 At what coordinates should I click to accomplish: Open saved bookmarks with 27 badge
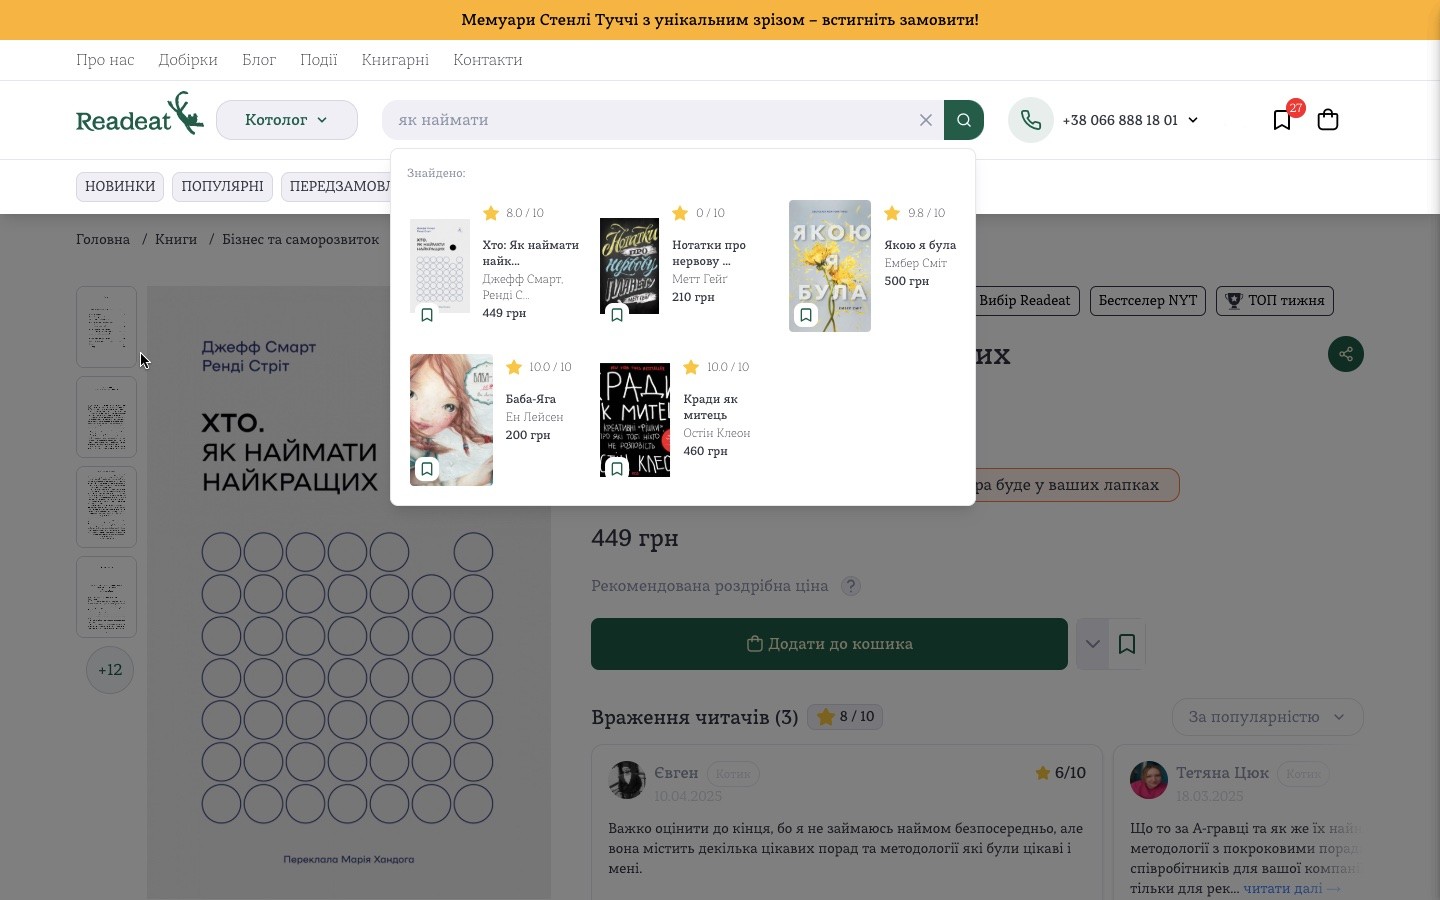pos(1282,120)
